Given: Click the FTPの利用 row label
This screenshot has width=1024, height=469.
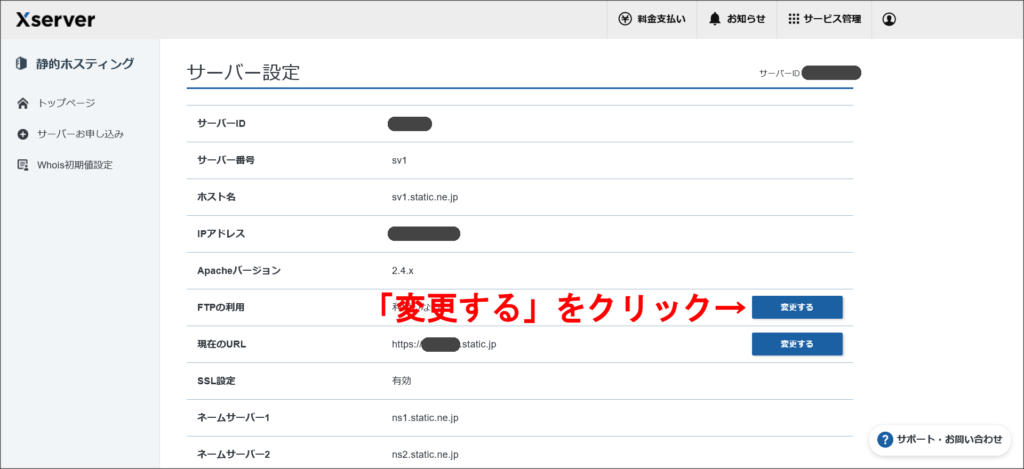Looking at the screenshot, I should pyautogui.click(x=220, y=307).
